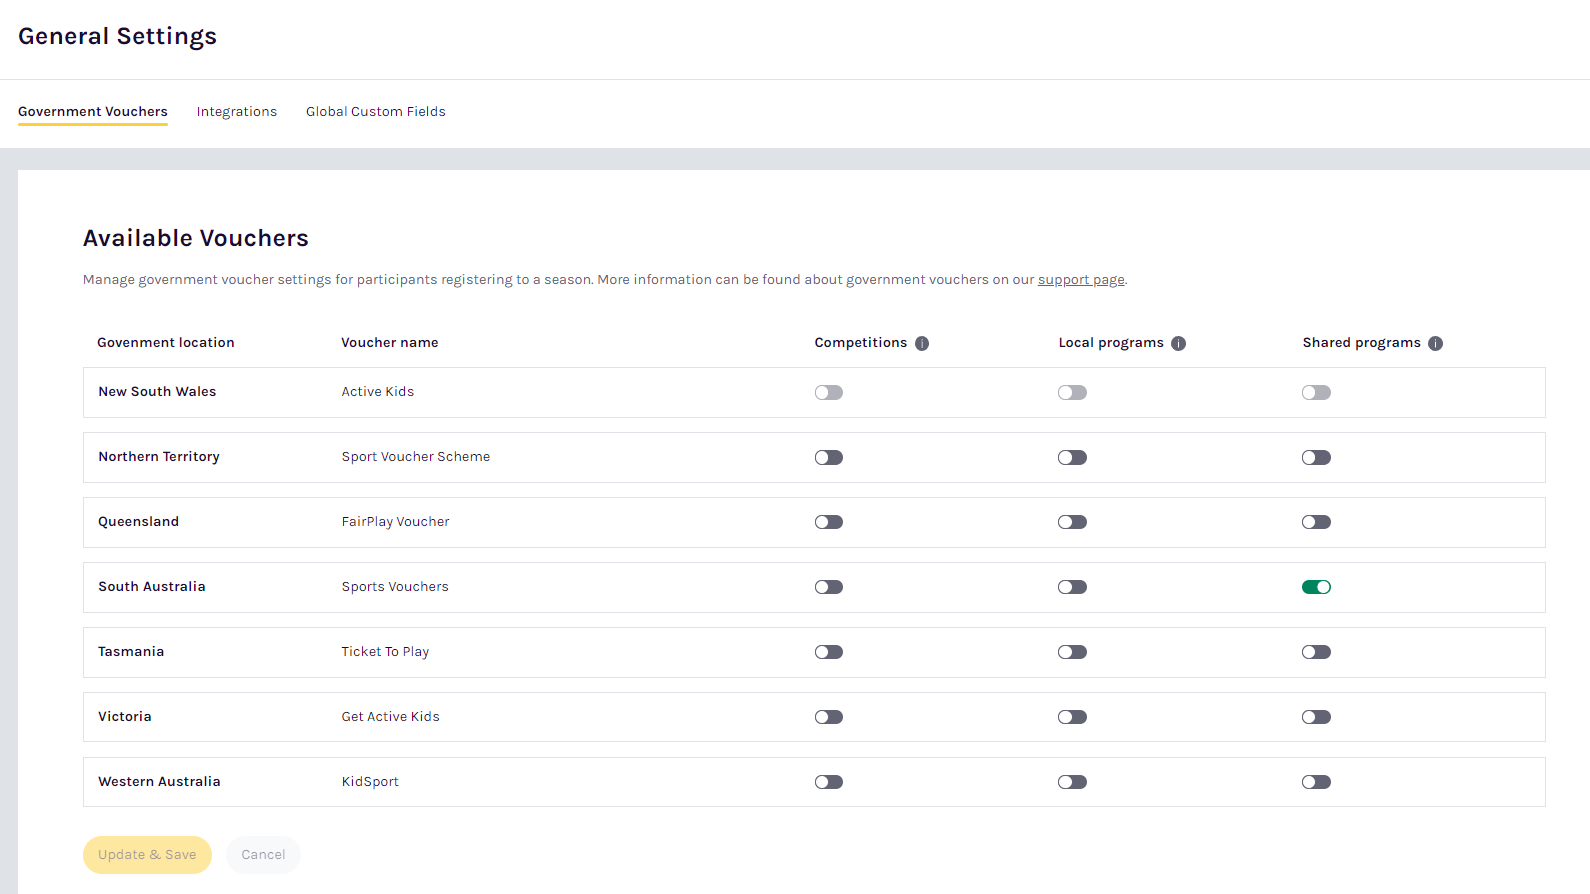Select the Northern Territory location text
Image resolution: width=1590 pixels, height=894 pixels.
tap(159, 457)
